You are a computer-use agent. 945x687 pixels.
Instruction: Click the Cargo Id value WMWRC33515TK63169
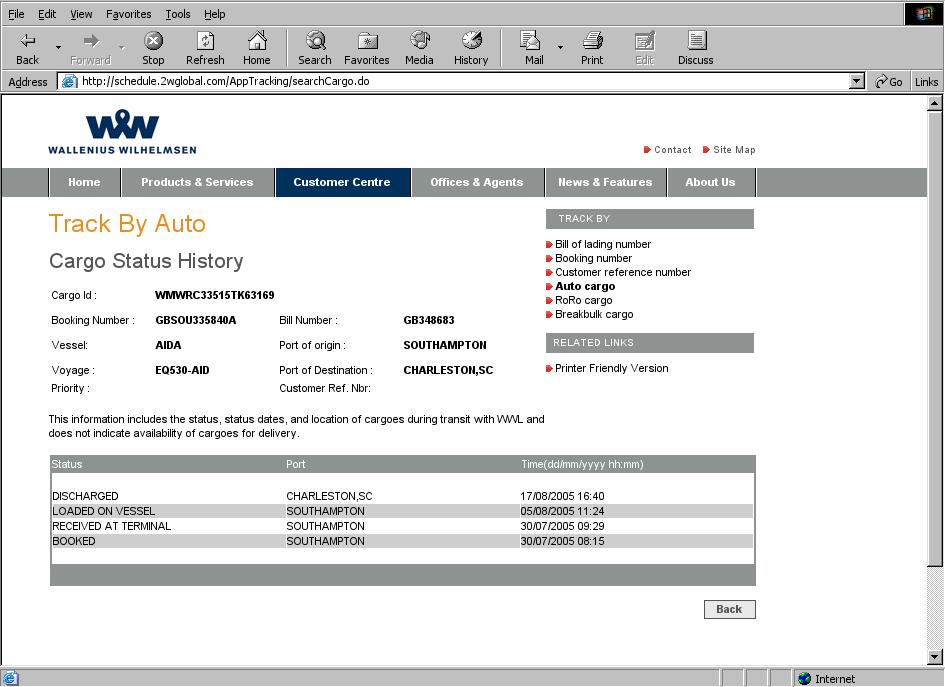pyautogui.click(x=215, y=295)
